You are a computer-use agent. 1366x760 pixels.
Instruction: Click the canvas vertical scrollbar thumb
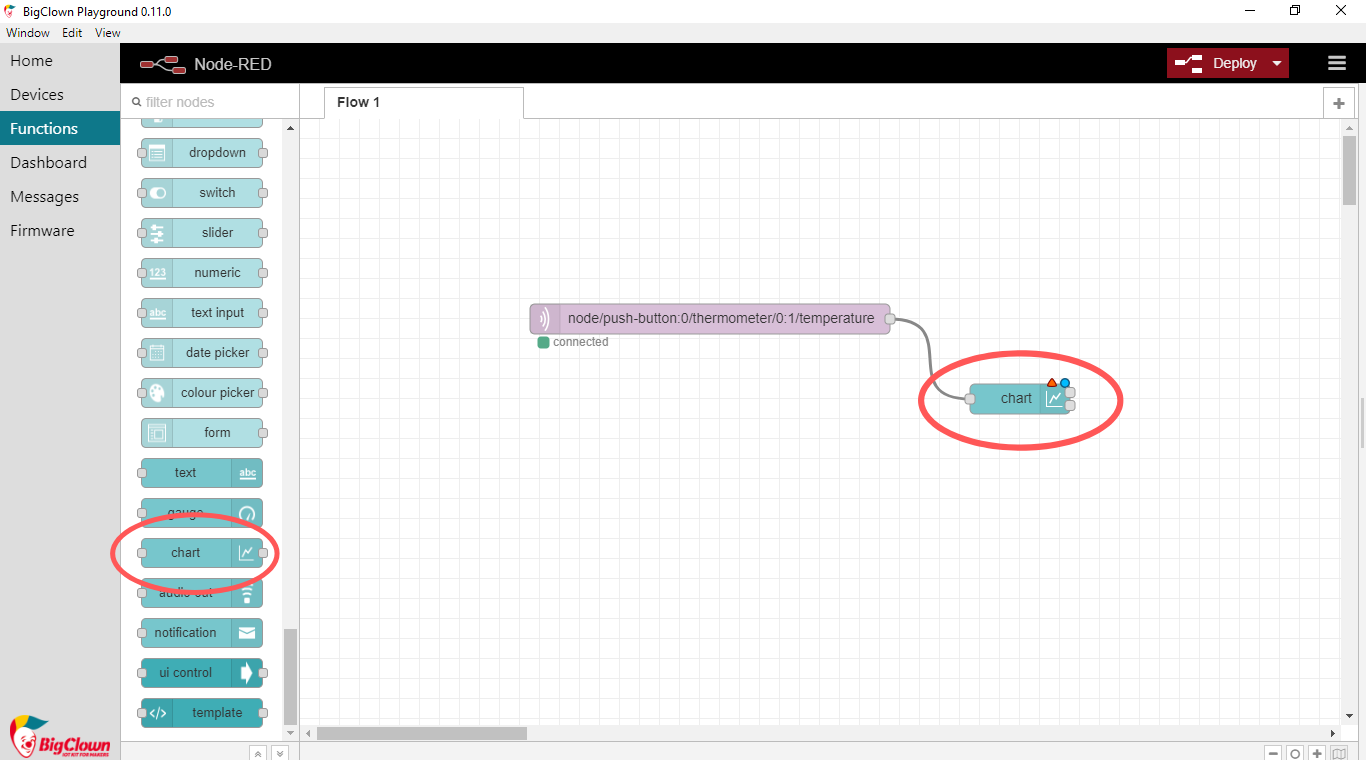coord(1350,170)
